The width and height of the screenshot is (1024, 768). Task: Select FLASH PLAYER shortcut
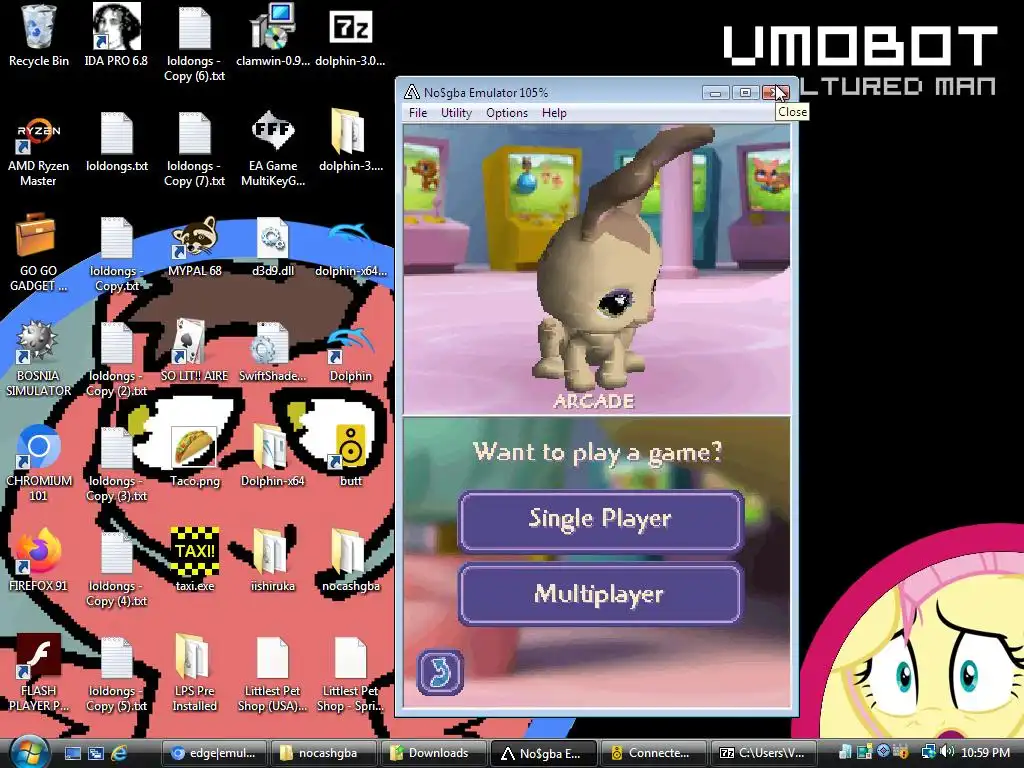coord(39,674)
